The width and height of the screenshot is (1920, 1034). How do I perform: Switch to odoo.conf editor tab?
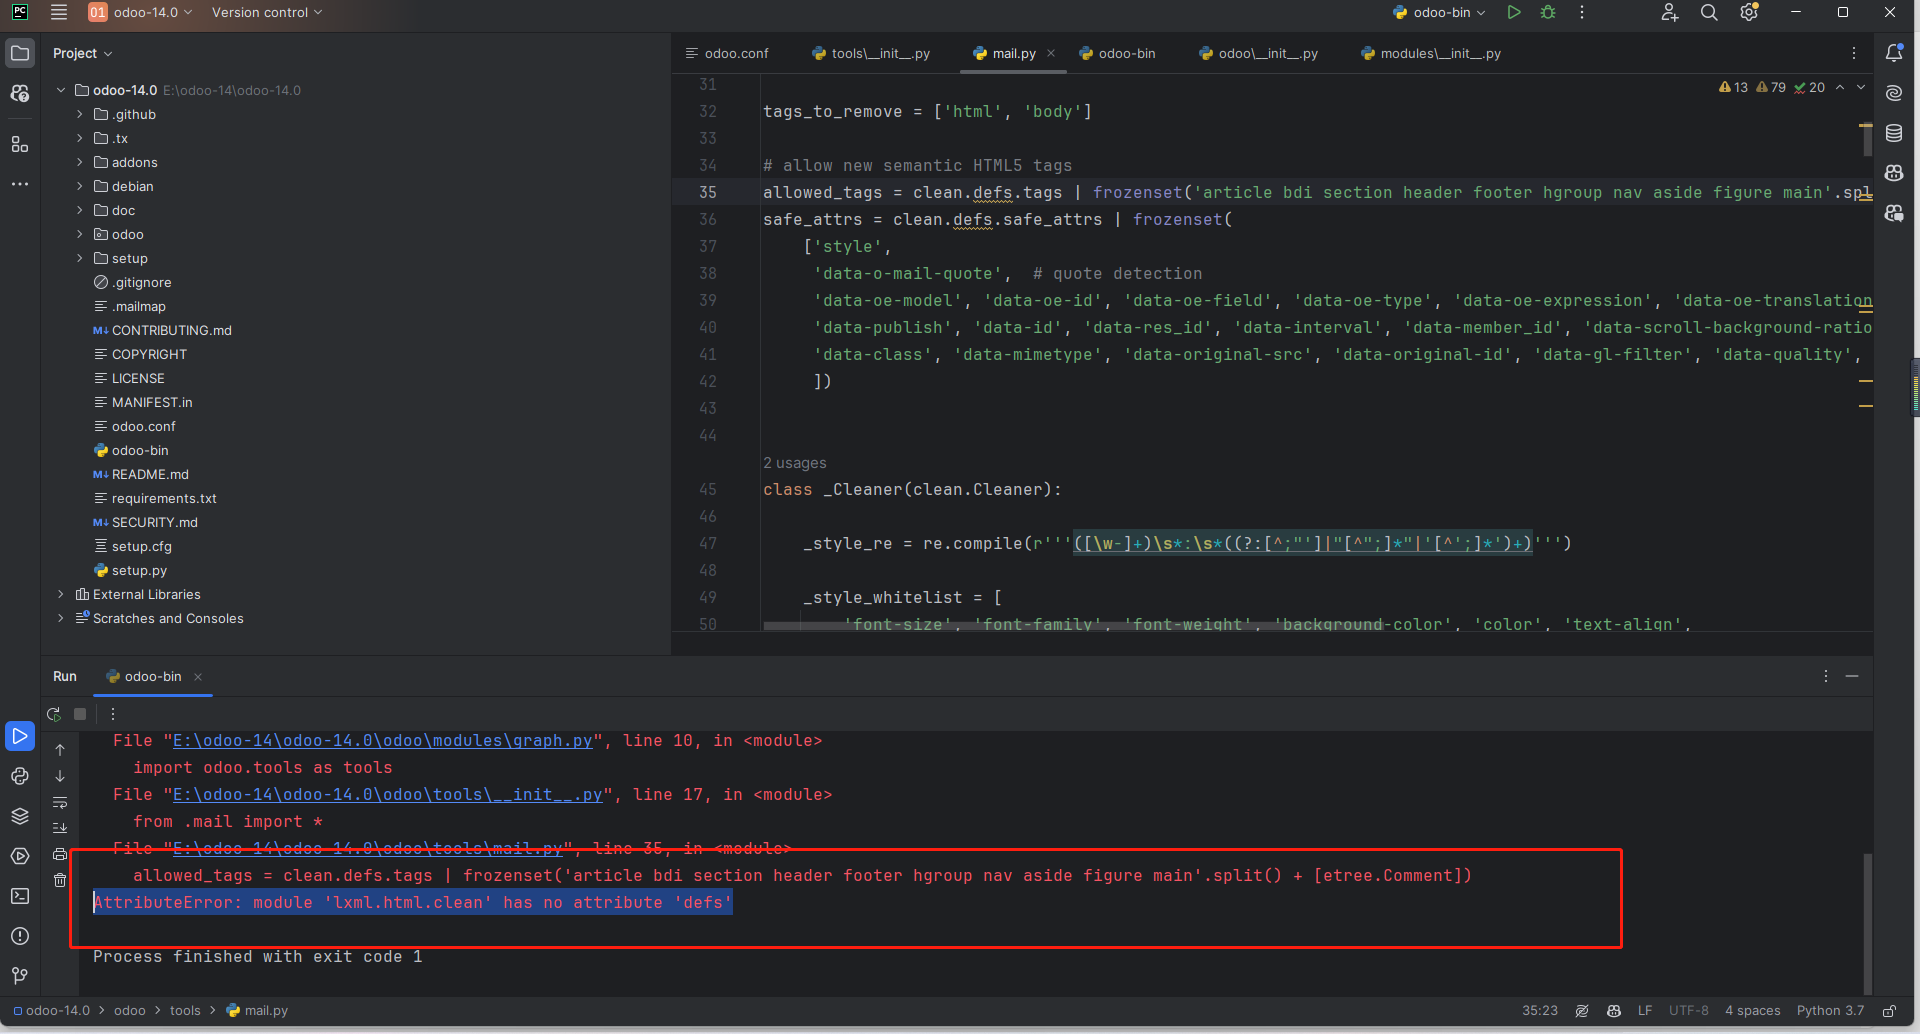(x=727, y=53)
